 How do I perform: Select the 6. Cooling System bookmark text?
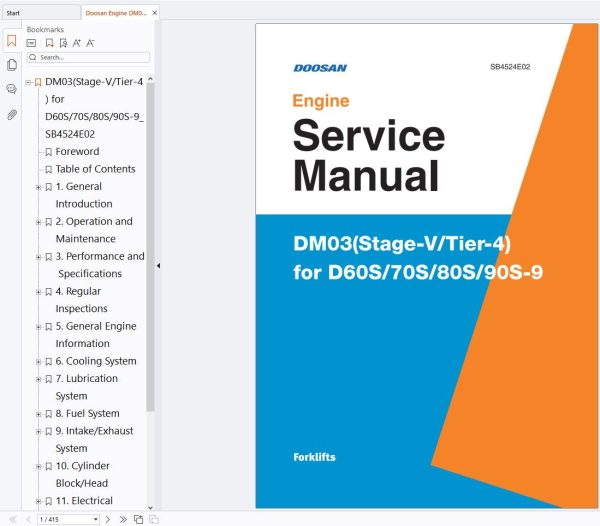point(96,361)
